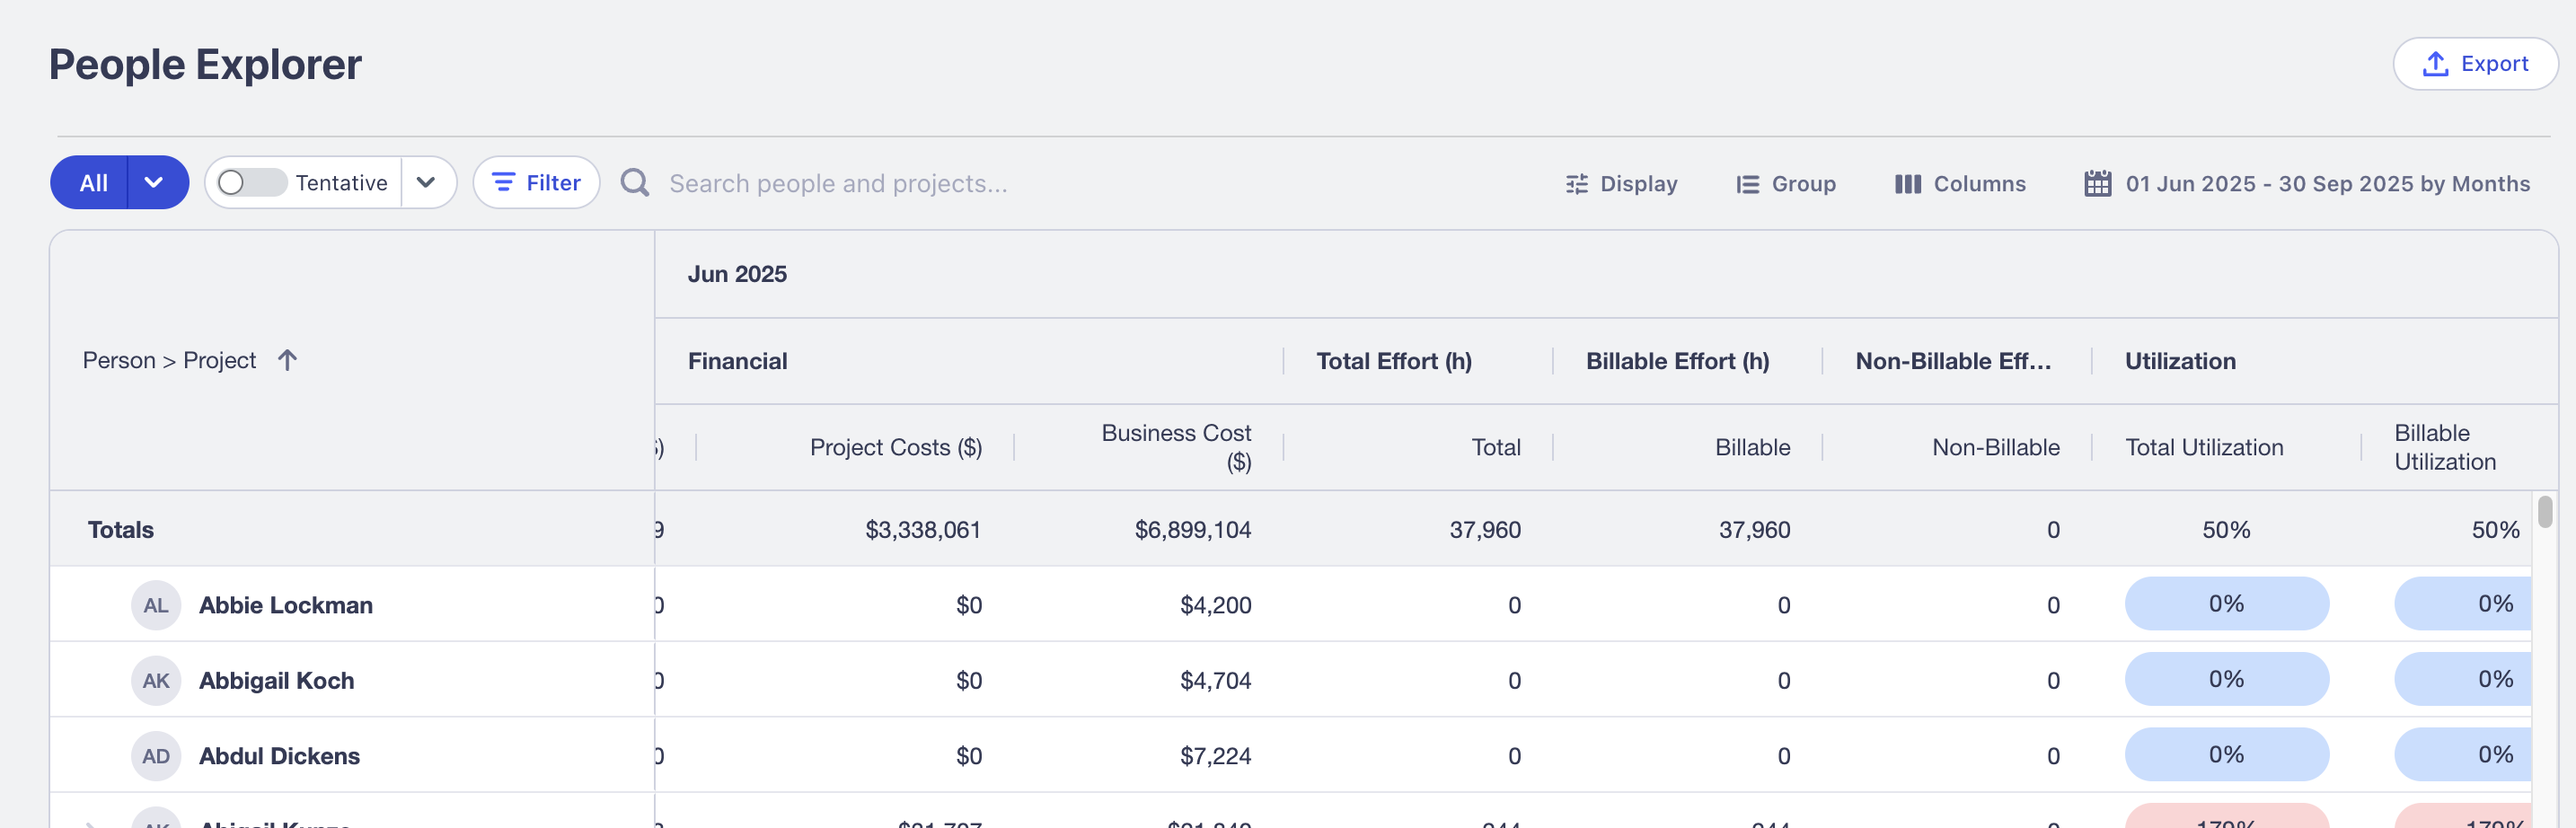Open the date range picker
The width and height of the screenshot is (2576, 828).
pyautogui.click(x=2307, y=184)
